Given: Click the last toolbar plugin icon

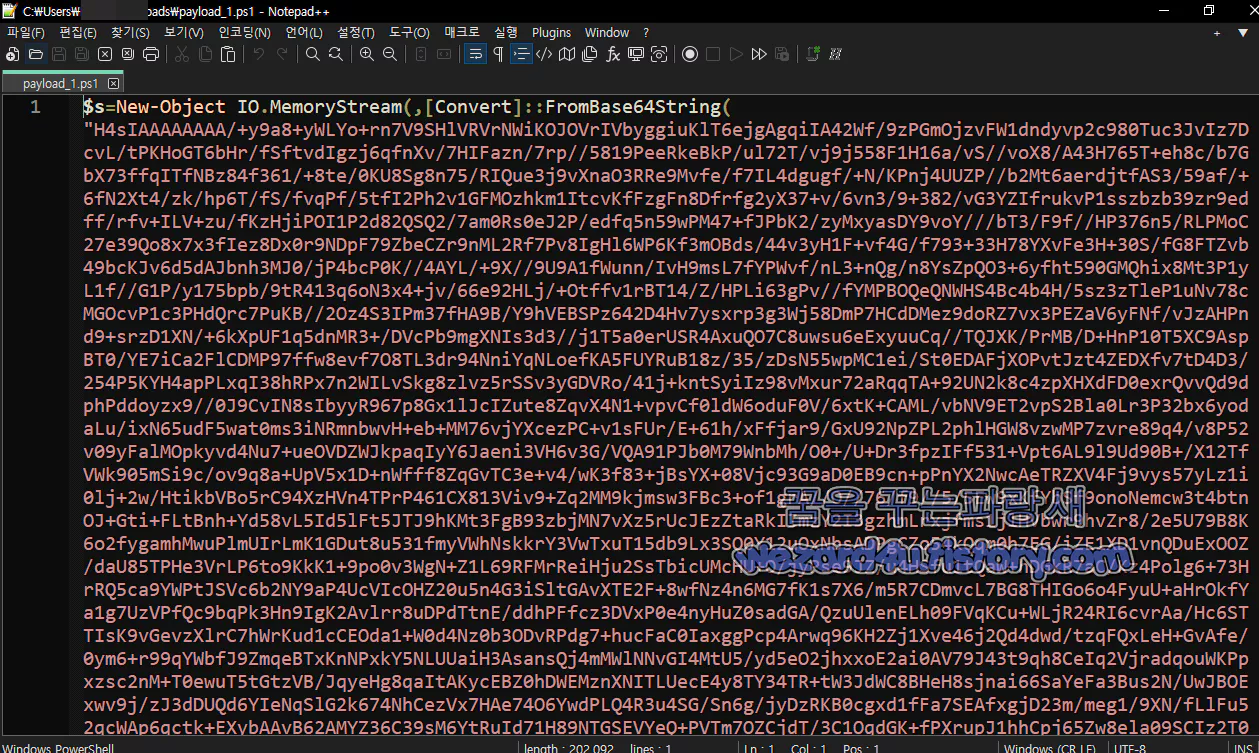Looking at the screenshot, I should tap(835, 54).
